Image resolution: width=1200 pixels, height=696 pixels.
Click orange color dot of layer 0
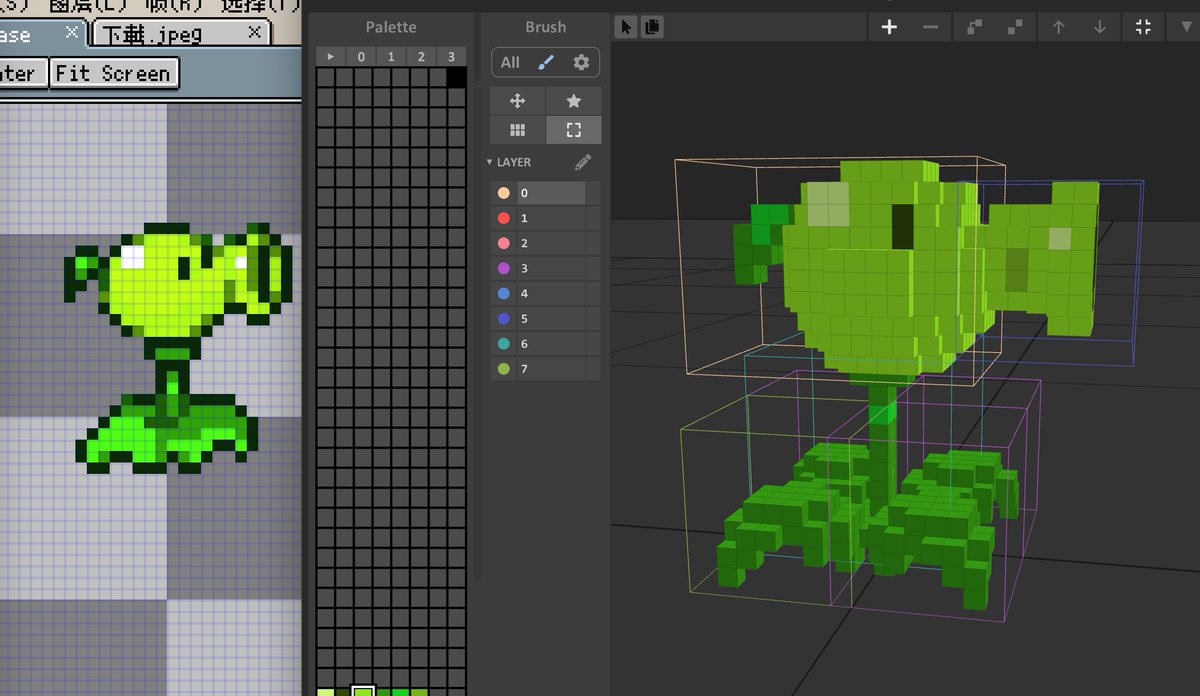503,193
